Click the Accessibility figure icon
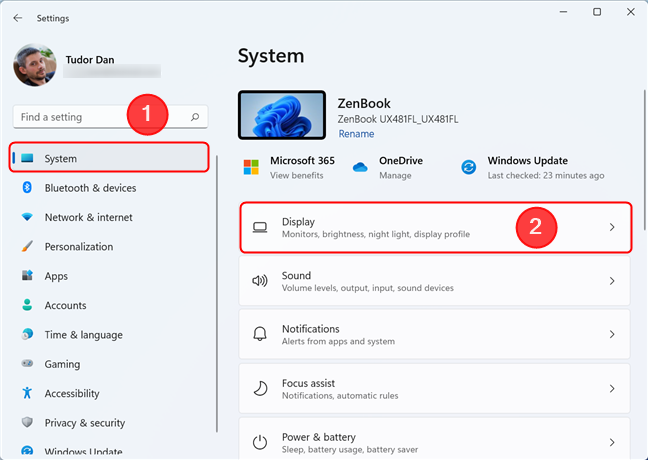648x460 pixels. [x=27, y=393]
